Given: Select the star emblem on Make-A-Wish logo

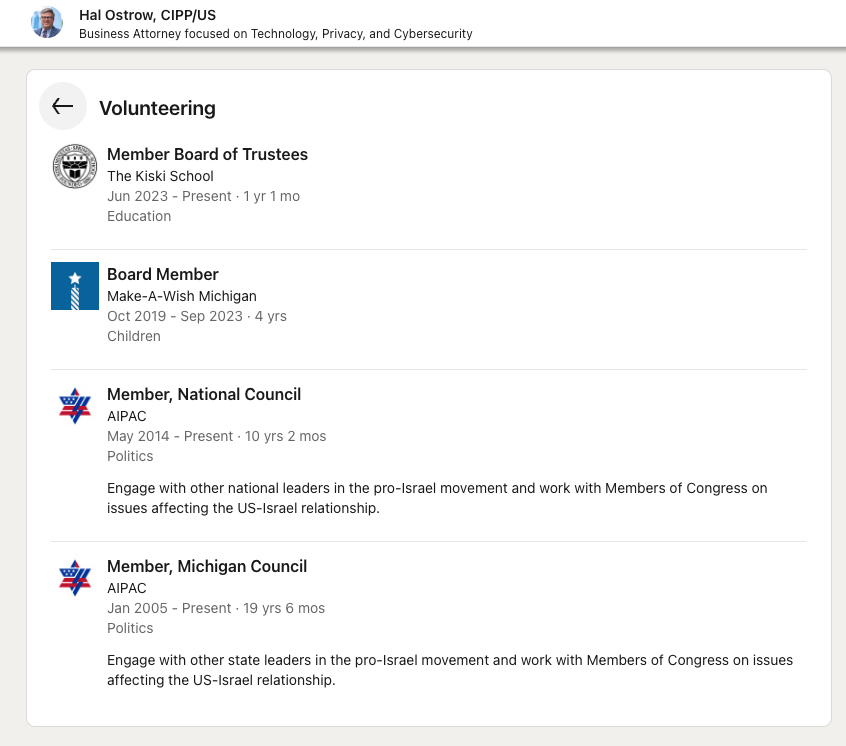Looking at the screenshot, I should pos(74,280).
